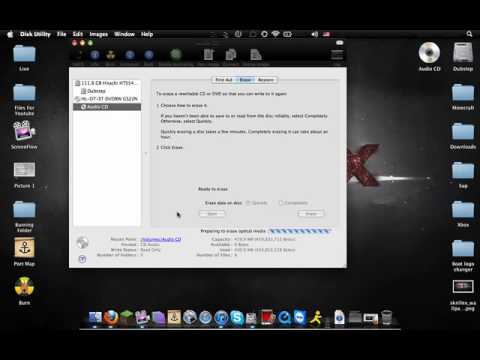This screenshot has height=360, width=480.
Task: Select the Quickly erase radio button
Action: tap(248, 203)
